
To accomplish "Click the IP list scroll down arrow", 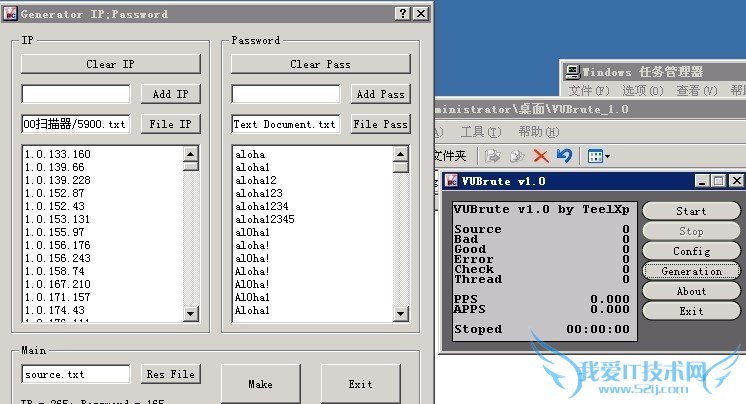I will pyautogui.click(x=191, y=313).
